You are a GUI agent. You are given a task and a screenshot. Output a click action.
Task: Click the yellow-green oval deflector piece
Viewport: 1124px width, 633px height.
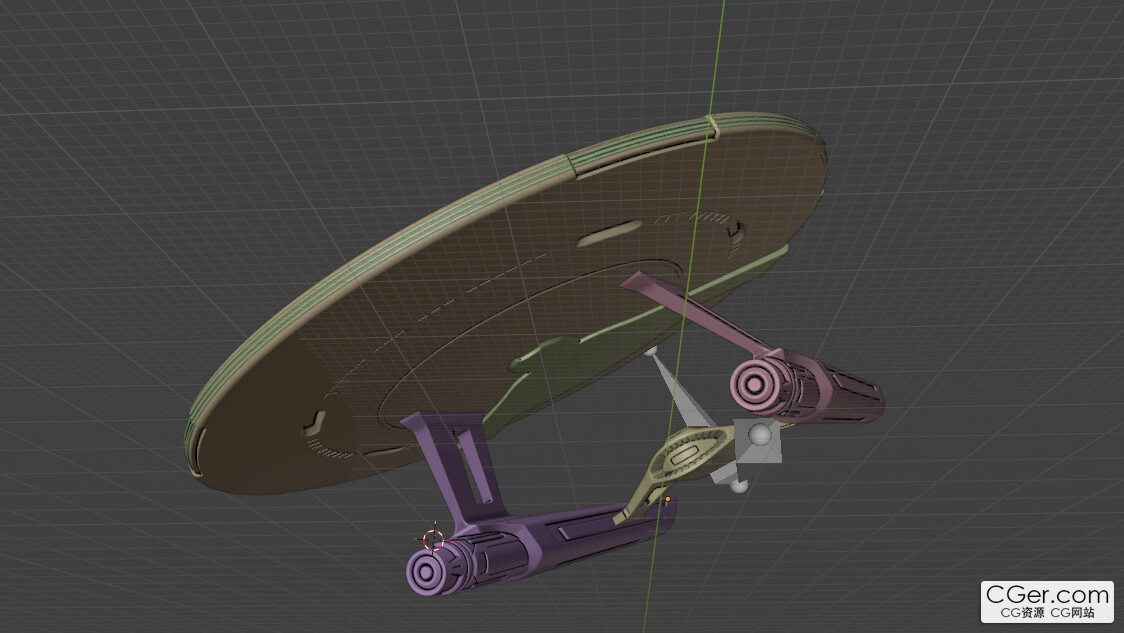click(688, 456)
